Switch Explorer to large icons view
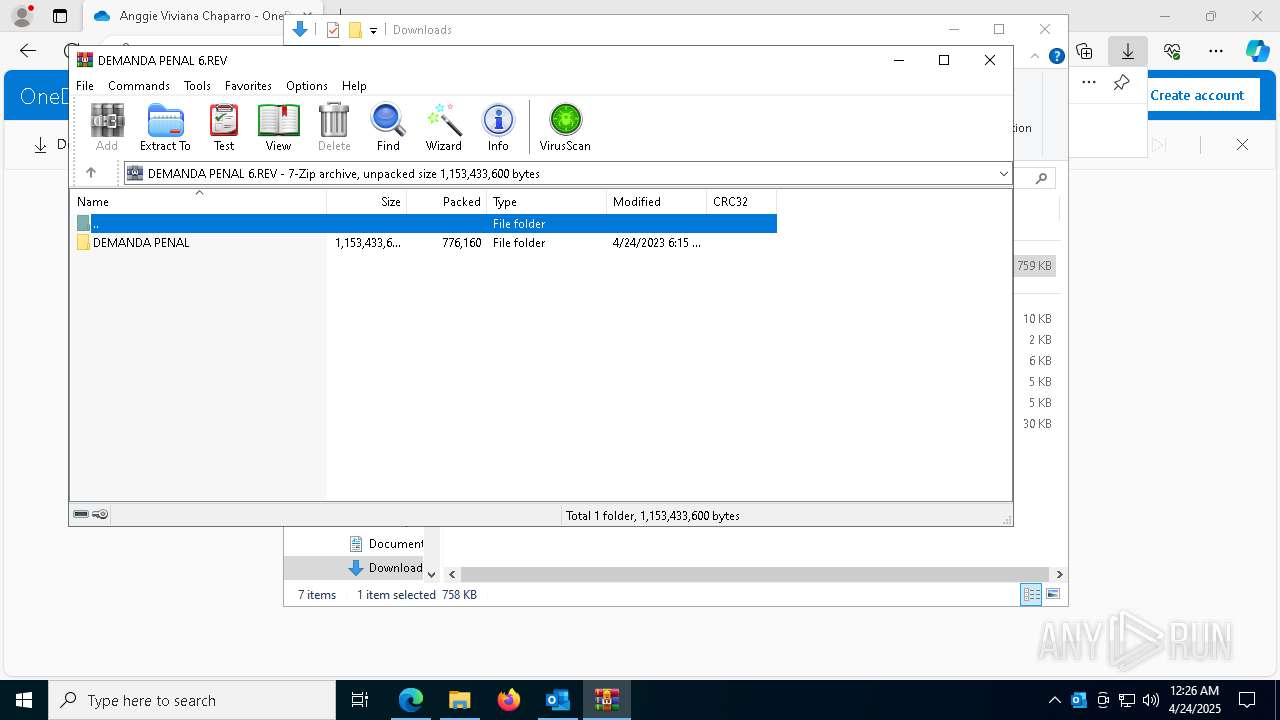This screenshot has height=720, width=1280. coord(1052,594)
